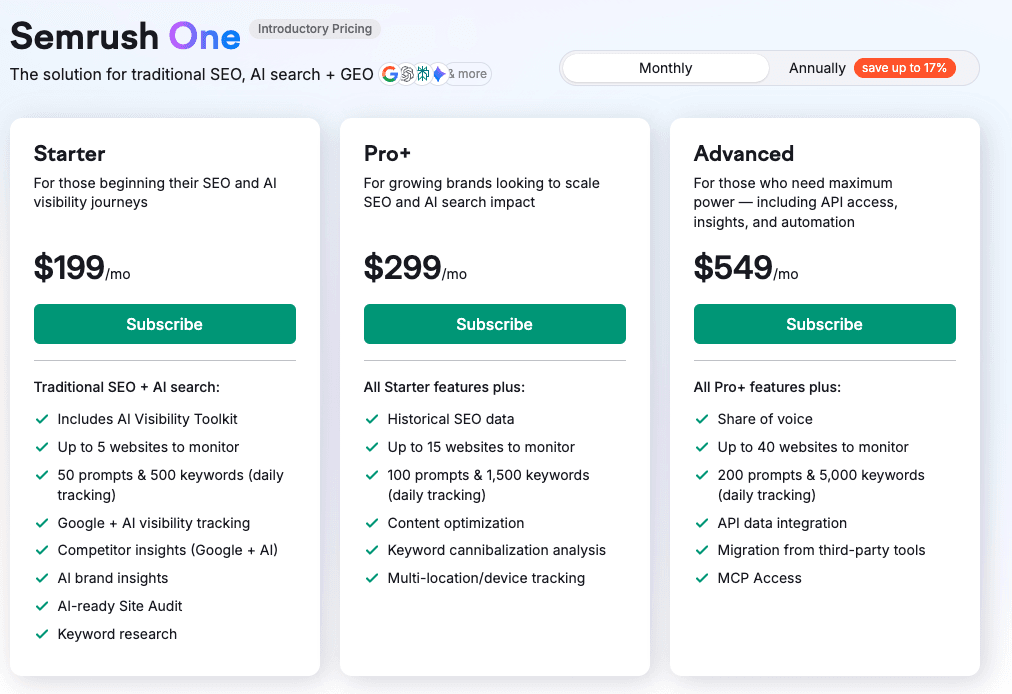Expand the '& more' platforms chip
This screenshot has width=1012, height=694.
pos(467,73)
